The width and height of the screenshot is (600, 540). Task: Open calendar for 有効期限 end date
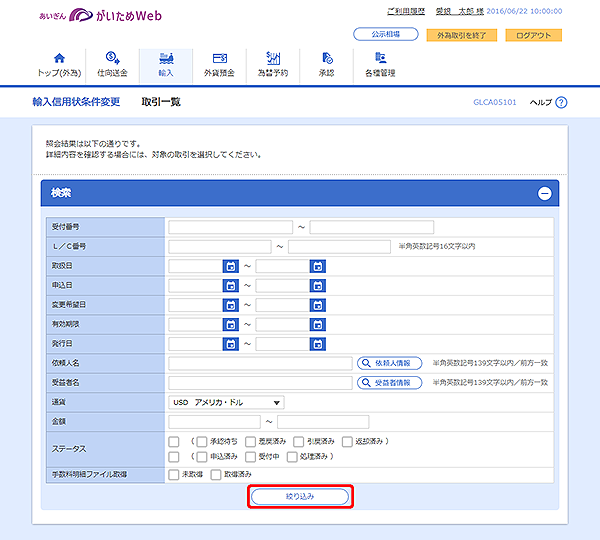coord(318,325)
